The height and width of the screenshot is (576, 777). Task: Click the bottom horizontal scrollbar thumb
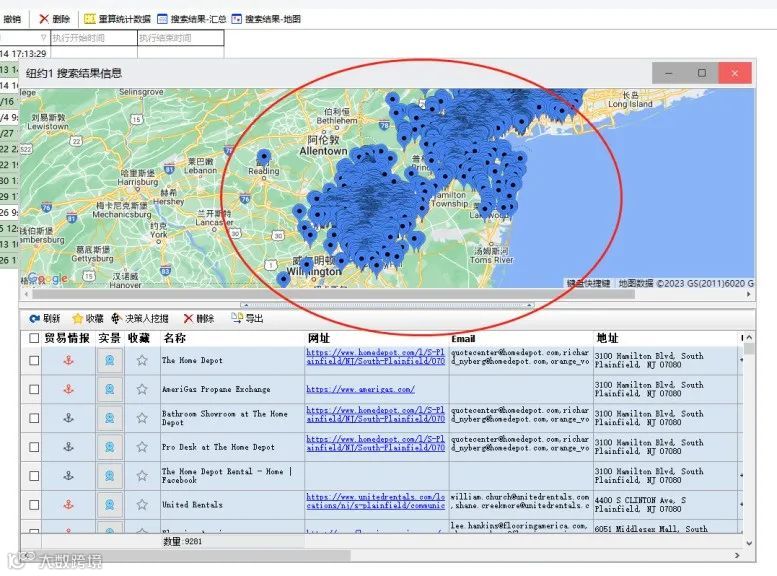[186, 556]
